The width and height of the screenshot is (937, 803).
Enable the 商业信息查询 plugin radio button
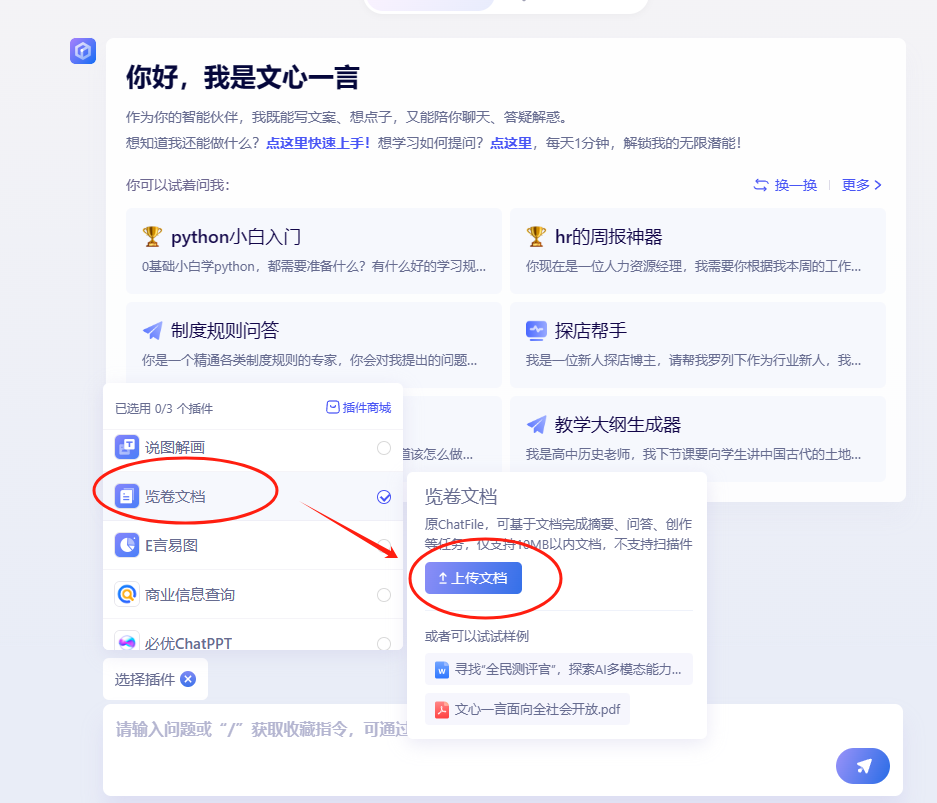tap(384, 595)
